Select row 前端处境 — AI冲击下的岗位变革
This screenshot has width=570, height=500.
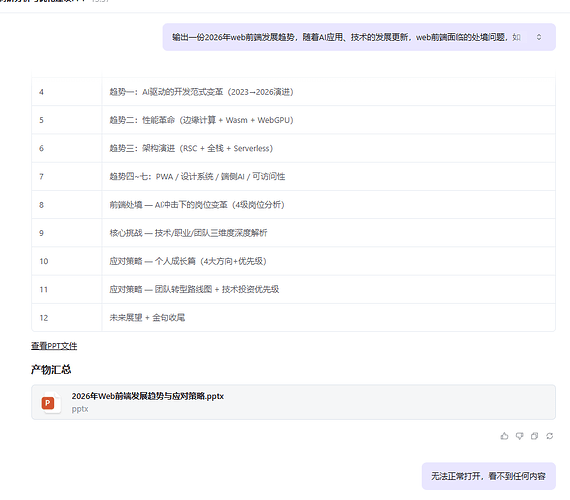tap(293, 205)
